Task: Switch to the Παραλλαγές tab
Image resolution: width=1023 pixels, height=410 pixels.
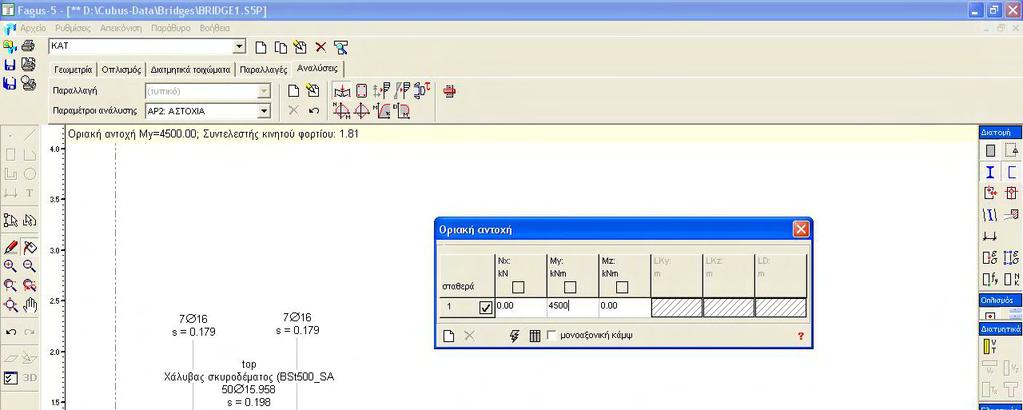Action: pyautogui.click(x=264, y=69)
